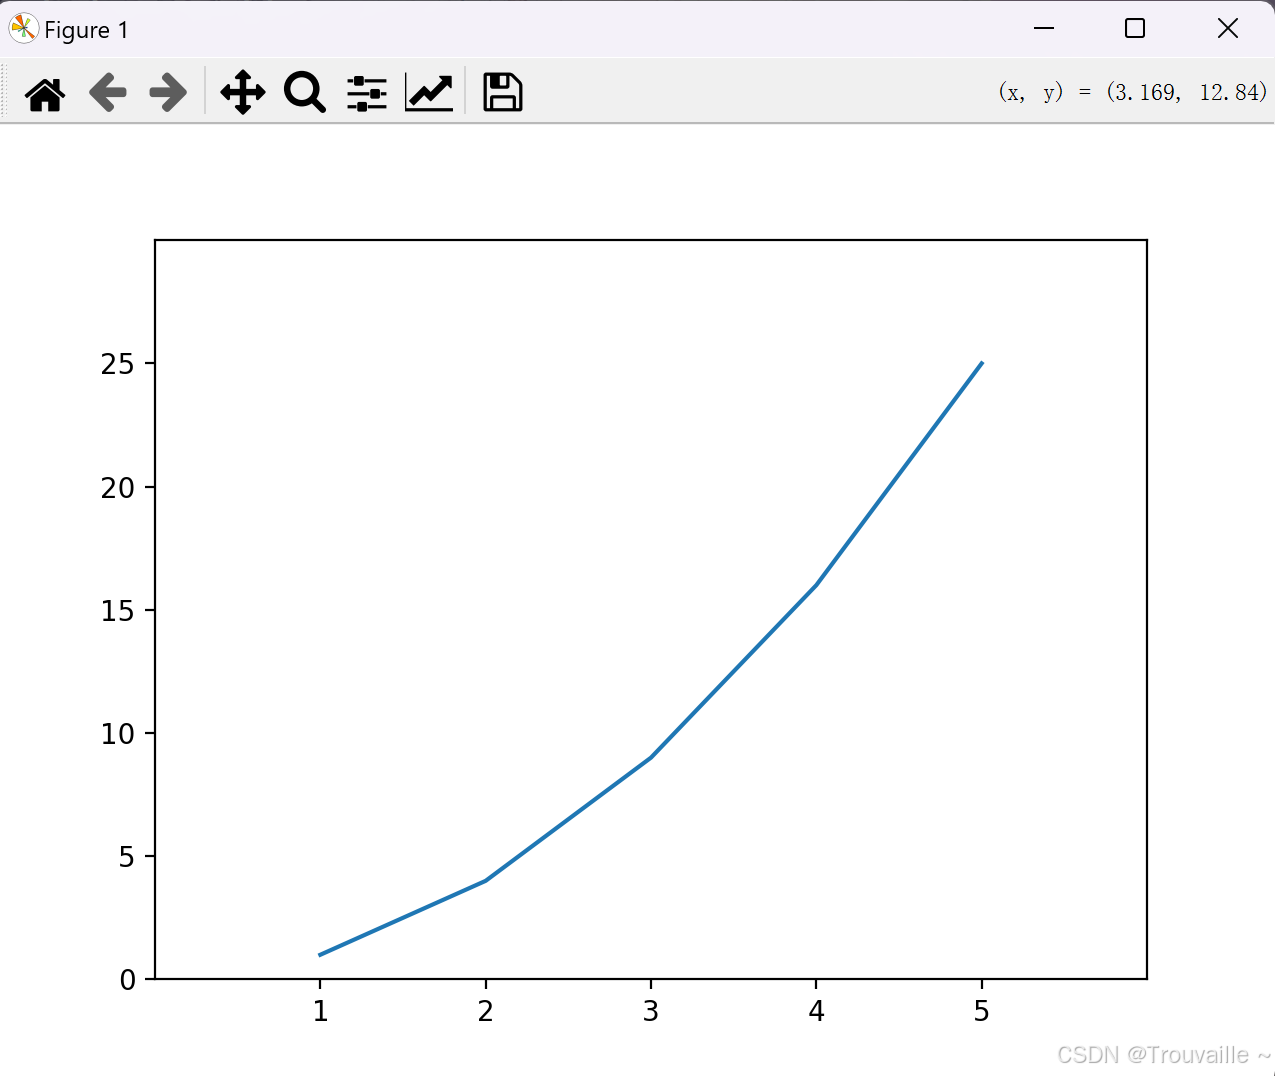The height and width of the screenshot is (1076, 1275).
Task: Go back to previous view arrow
Action: click(x=108, y=93)
